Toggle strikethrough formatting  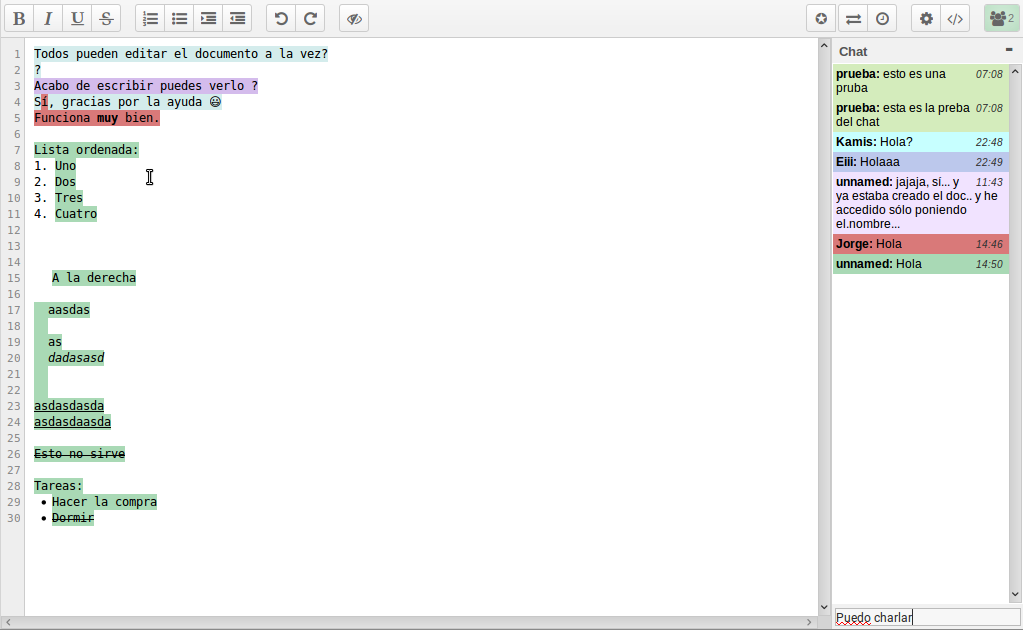(106, 18)
